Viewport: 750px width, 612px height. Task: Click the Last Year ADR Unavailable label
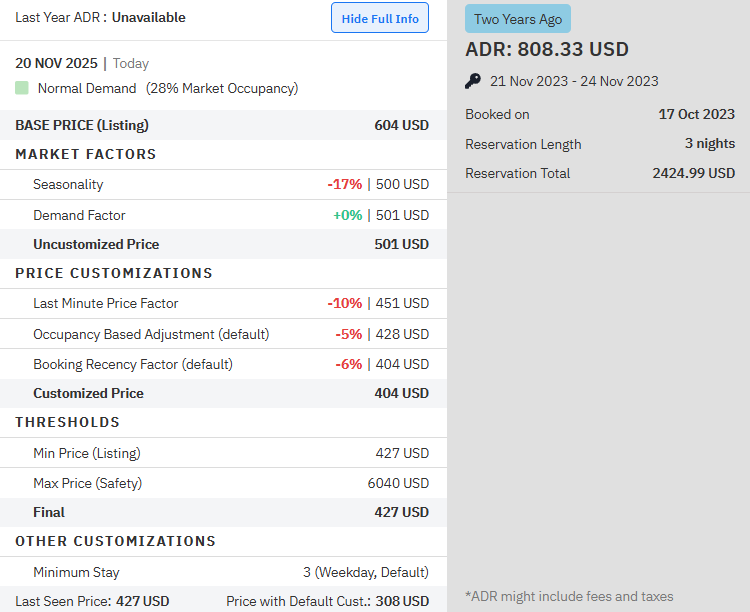100,17
